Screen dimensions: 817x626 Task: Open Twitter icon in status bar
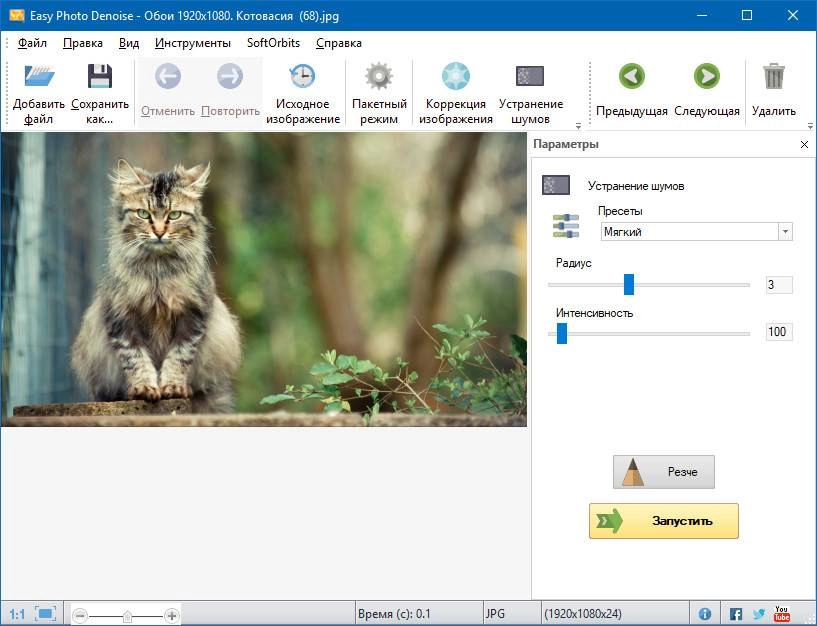tap(759, 614)
